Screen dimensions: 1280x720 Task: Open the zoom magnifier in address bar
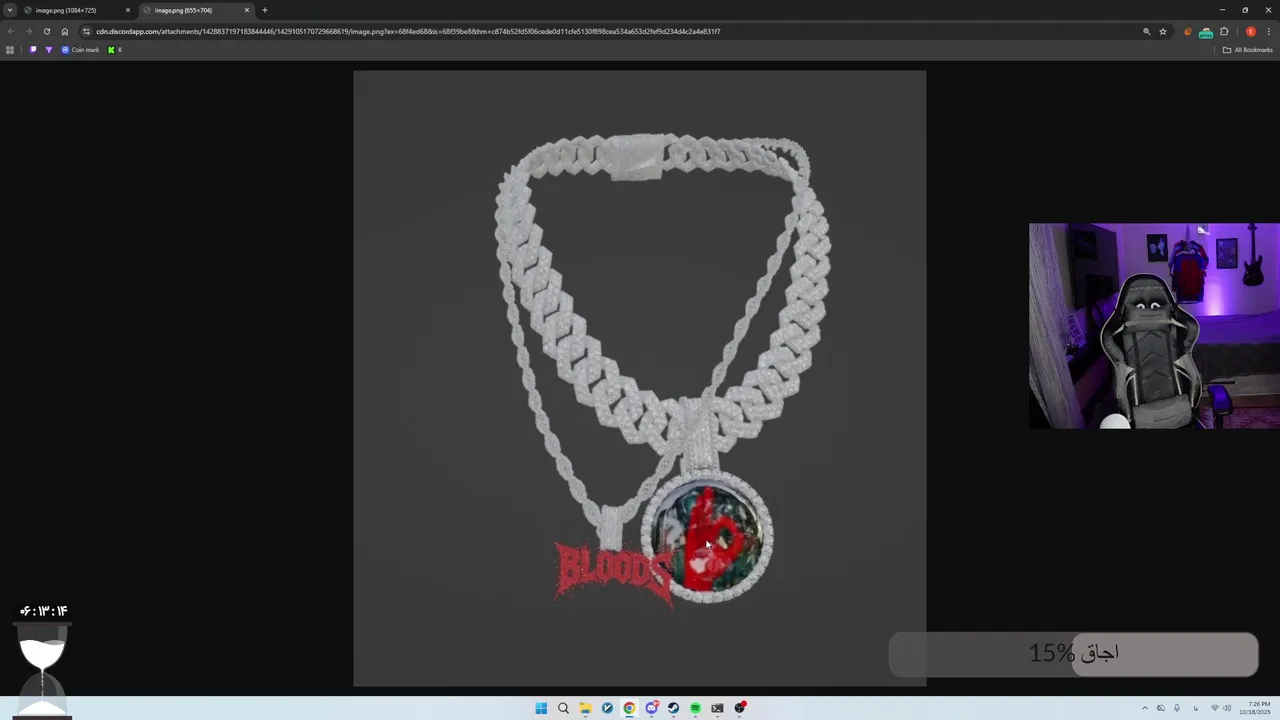click(x=1147, y=31)
